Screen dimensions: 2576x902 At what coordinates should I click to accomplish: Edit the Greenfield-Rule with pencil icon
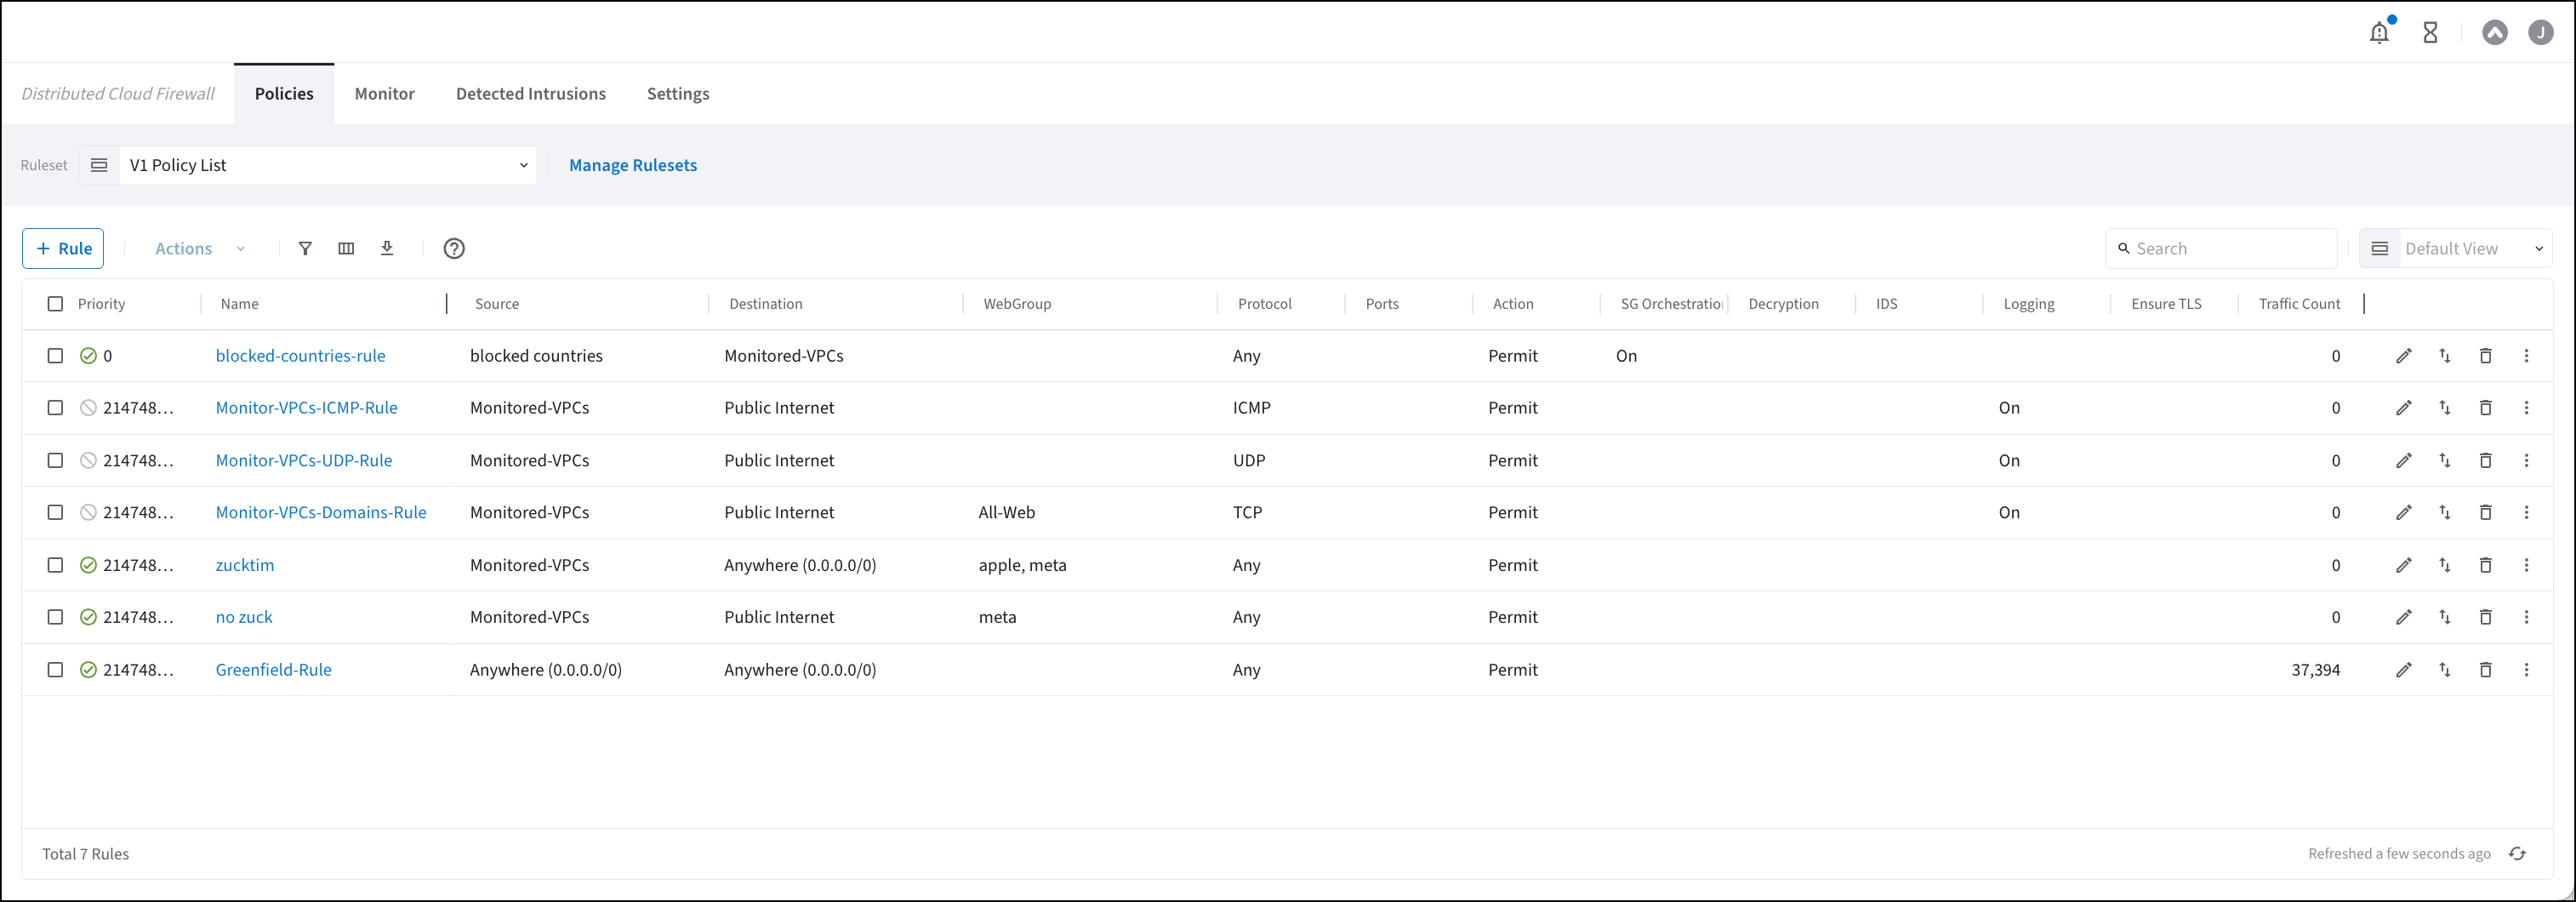[x=2403, y=670]
